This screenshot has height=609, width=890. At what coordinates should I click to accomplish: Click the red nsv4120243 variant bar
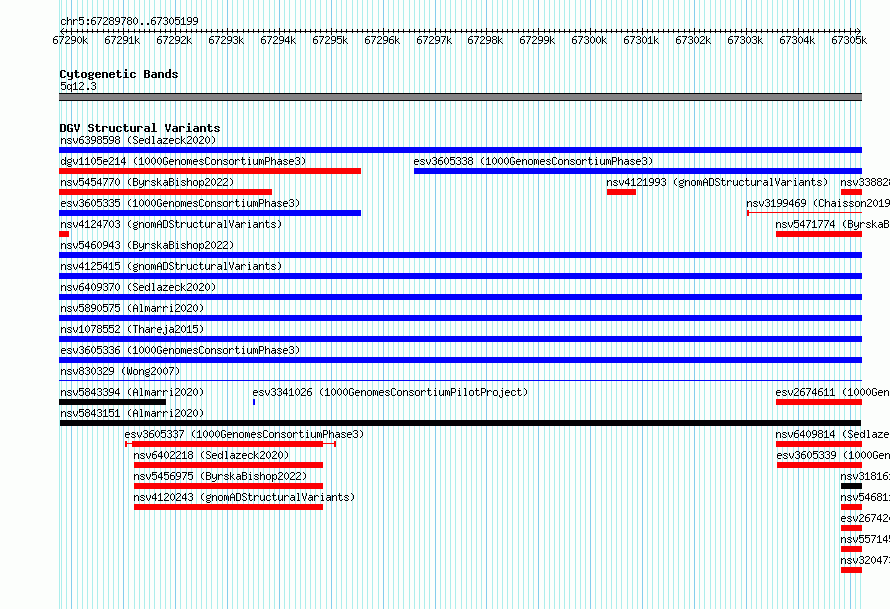coord(228,507)
